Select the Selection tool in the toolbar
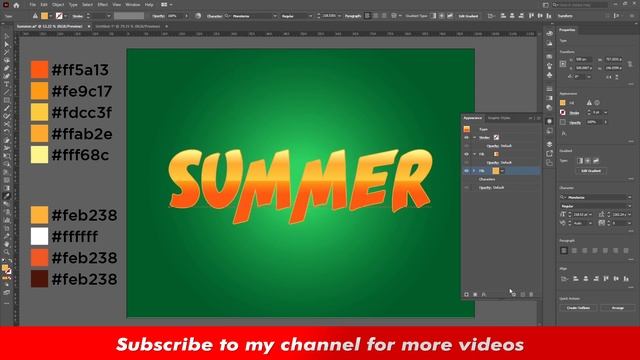The image size is (640, 360). tap(7, 36)
